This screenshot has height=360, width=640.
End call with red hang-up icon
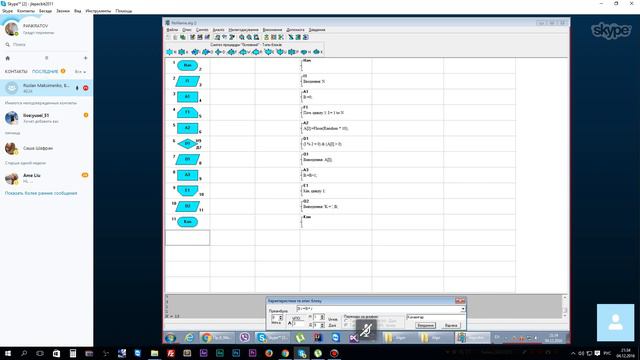86,88
